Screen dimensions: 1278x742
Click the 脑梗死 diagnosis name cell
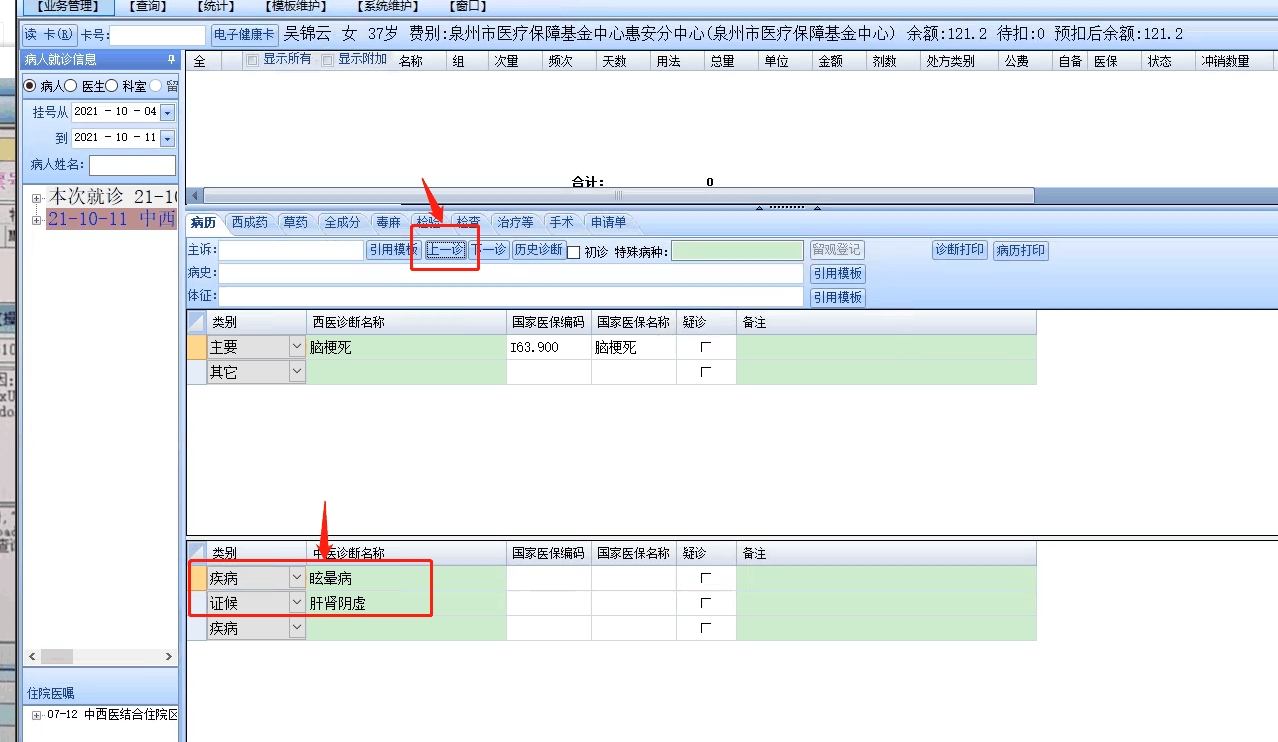407,347
